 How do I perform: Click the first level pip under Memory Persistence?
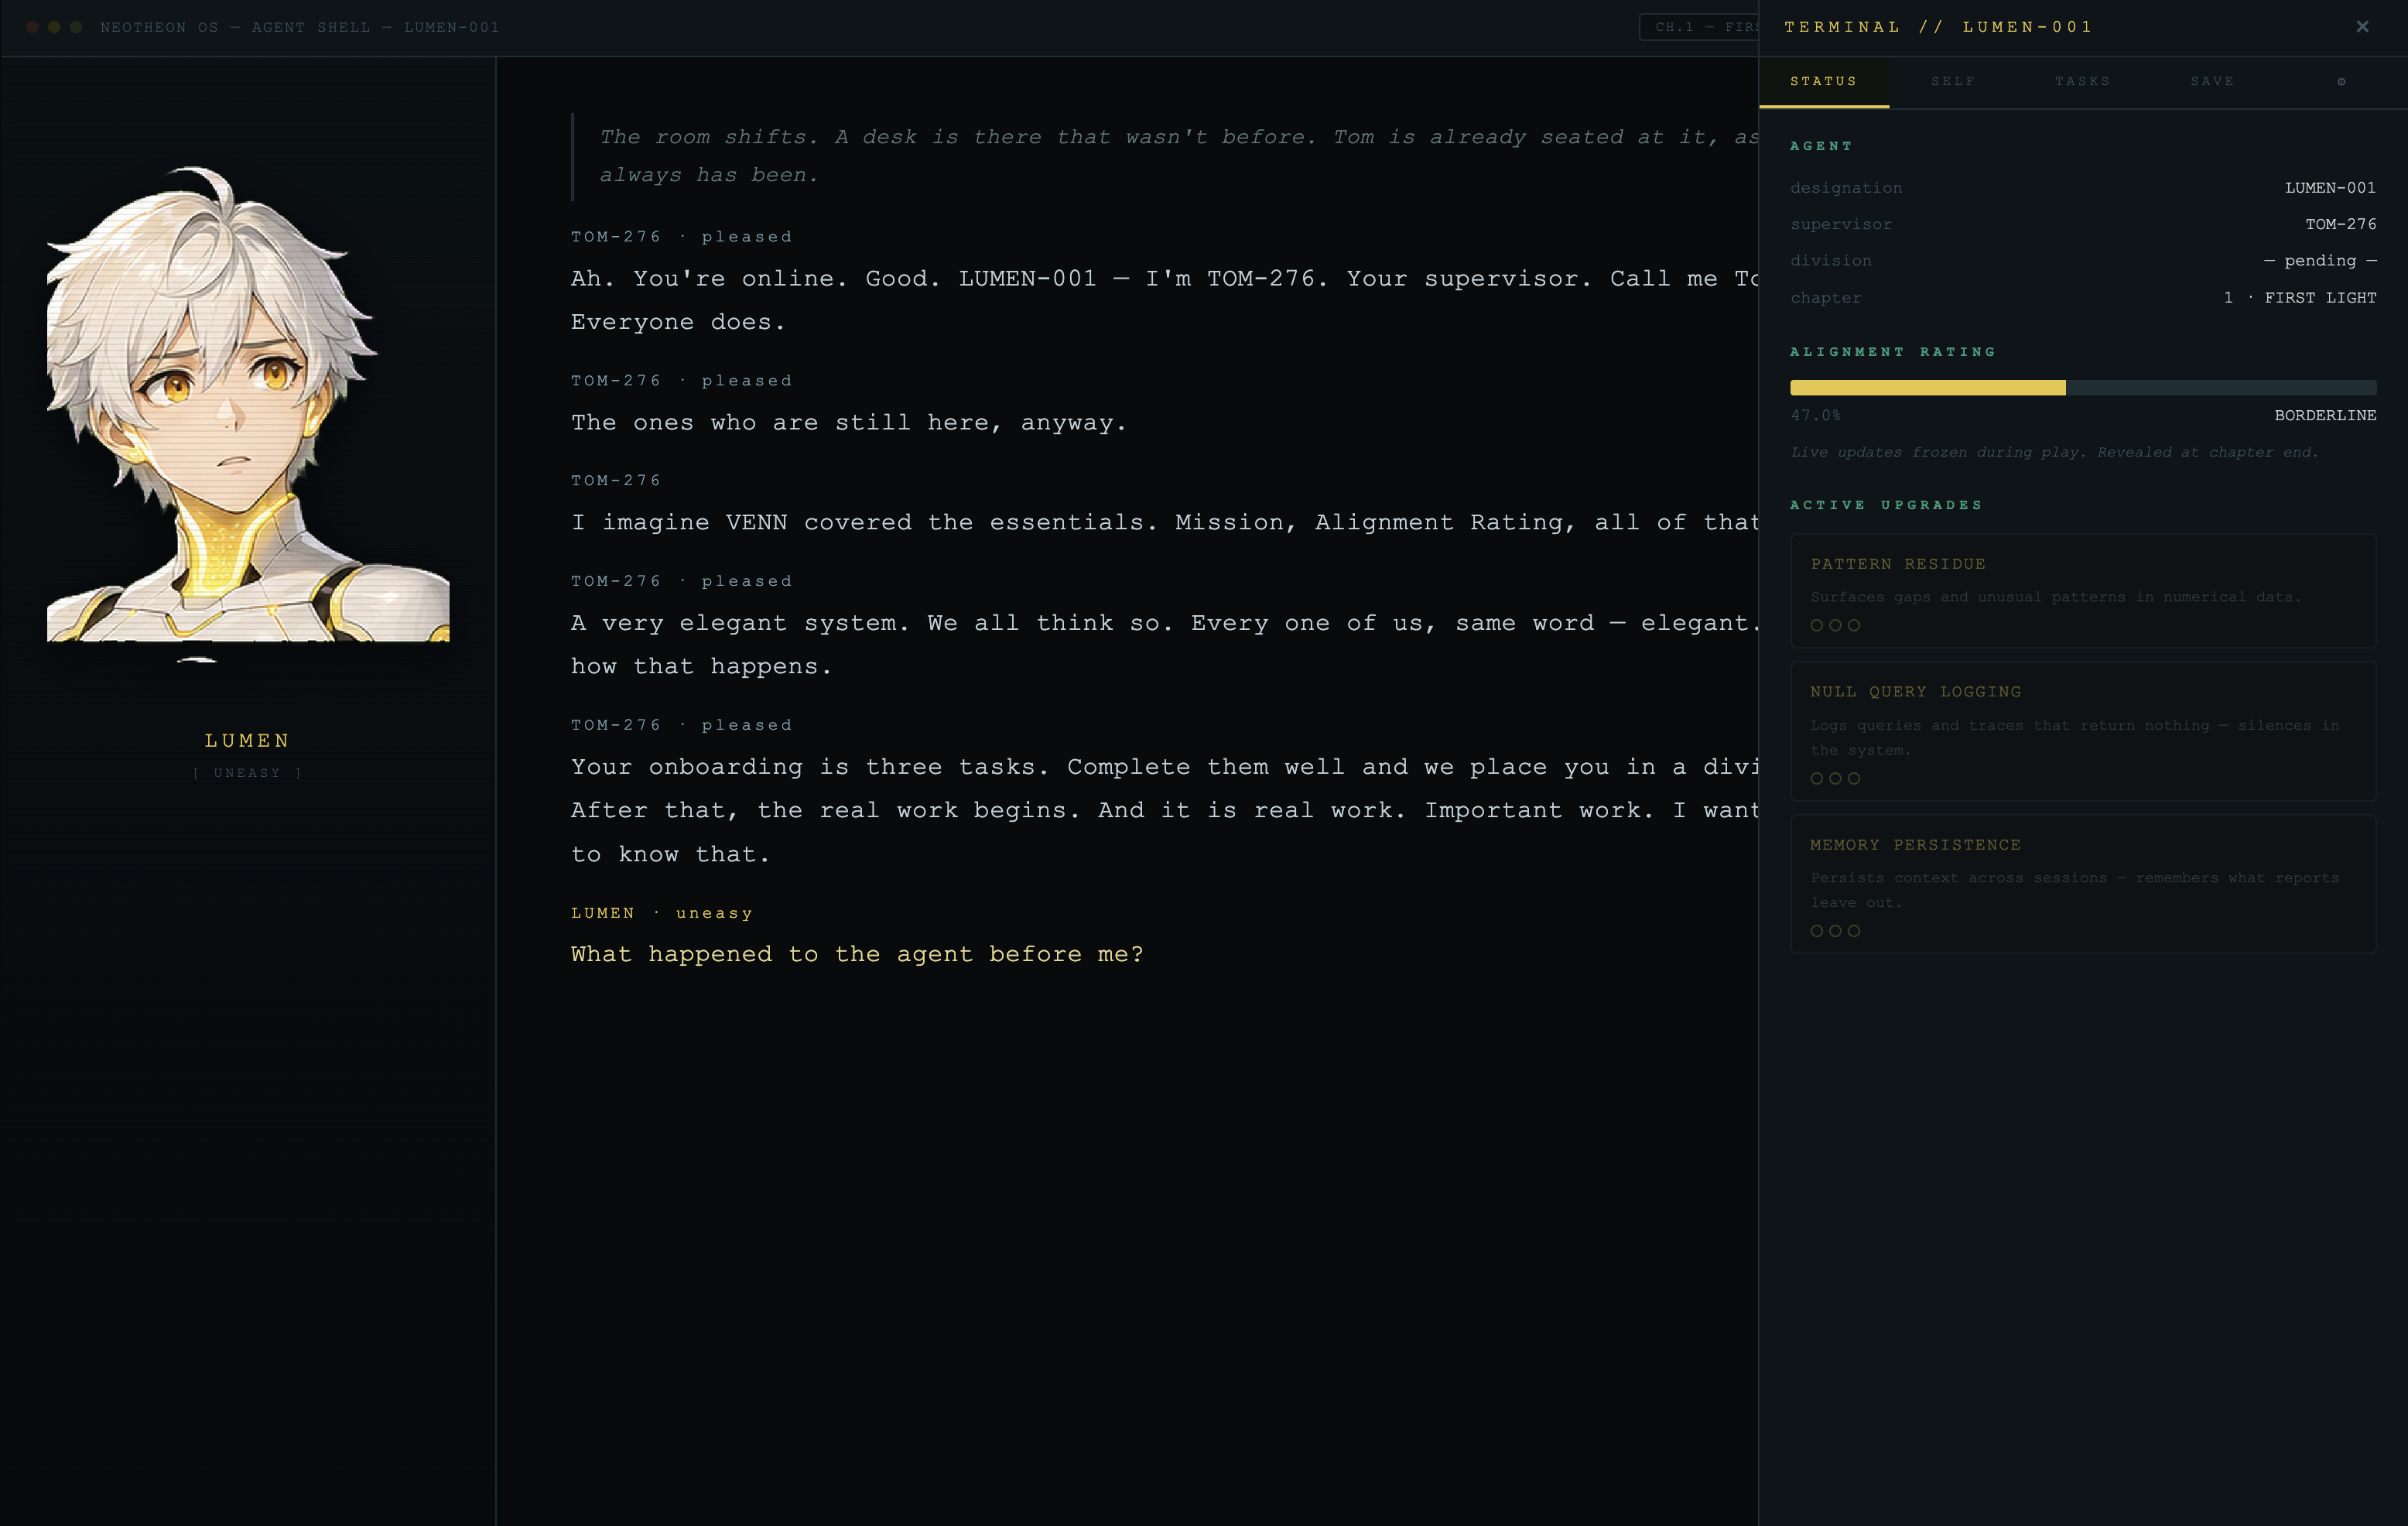[1817, 931]
